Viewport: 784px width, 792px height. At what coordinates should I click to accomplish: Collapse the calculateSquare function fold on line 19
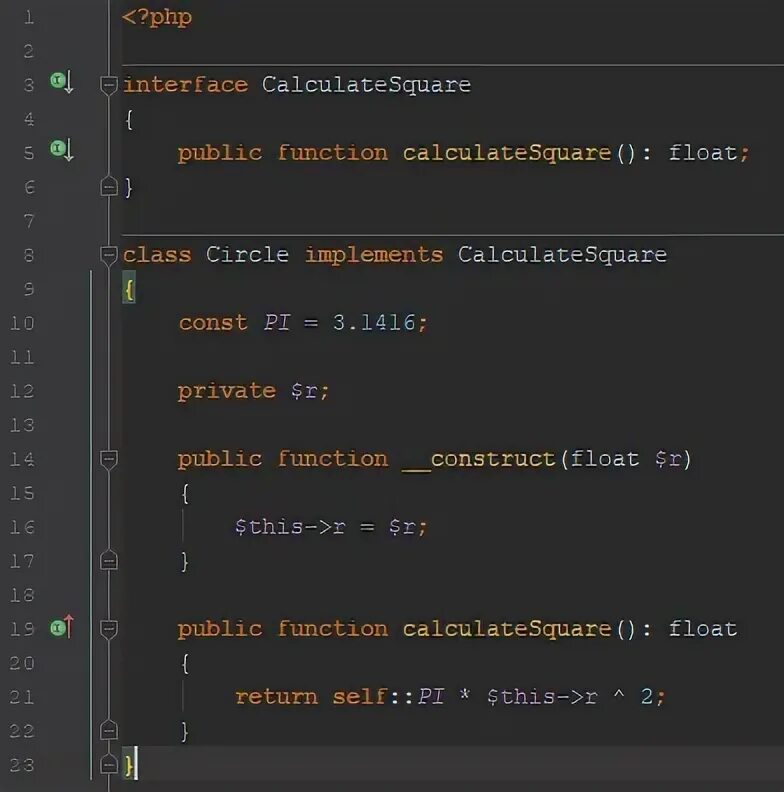[109, 629]
